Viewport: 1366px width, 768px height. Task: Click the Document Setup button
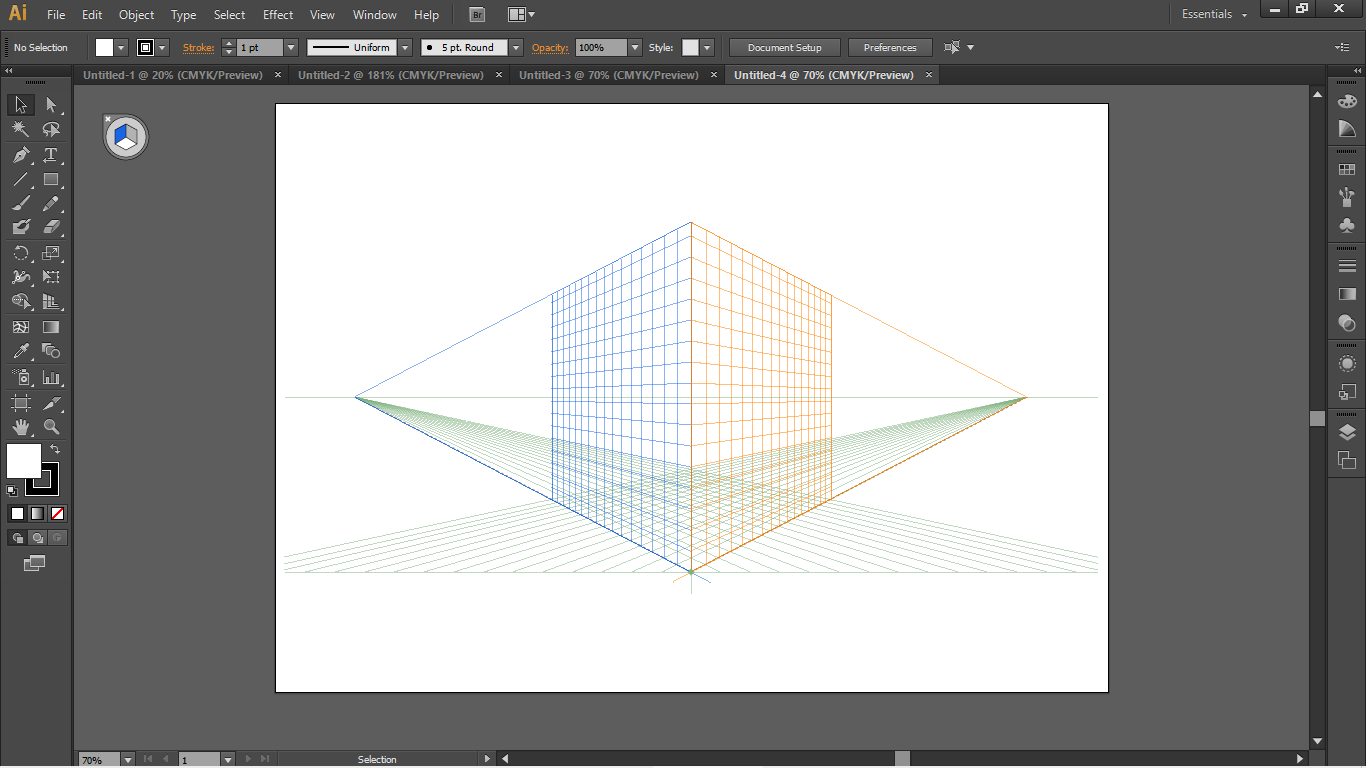click(784, 47)
